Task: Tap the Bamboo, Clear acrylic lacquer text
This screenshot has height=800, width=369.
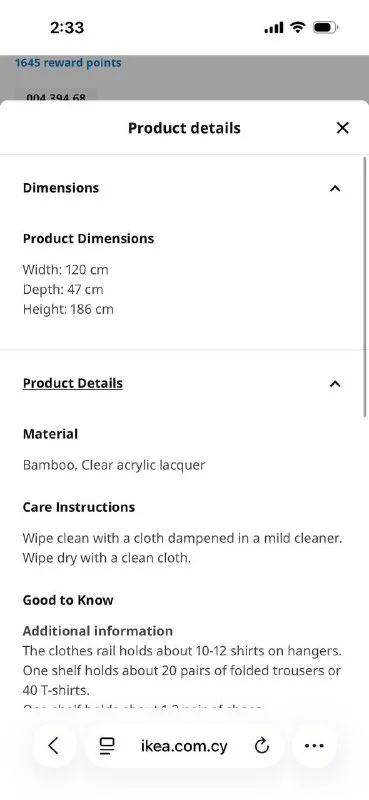Action: tap(114, 465)
